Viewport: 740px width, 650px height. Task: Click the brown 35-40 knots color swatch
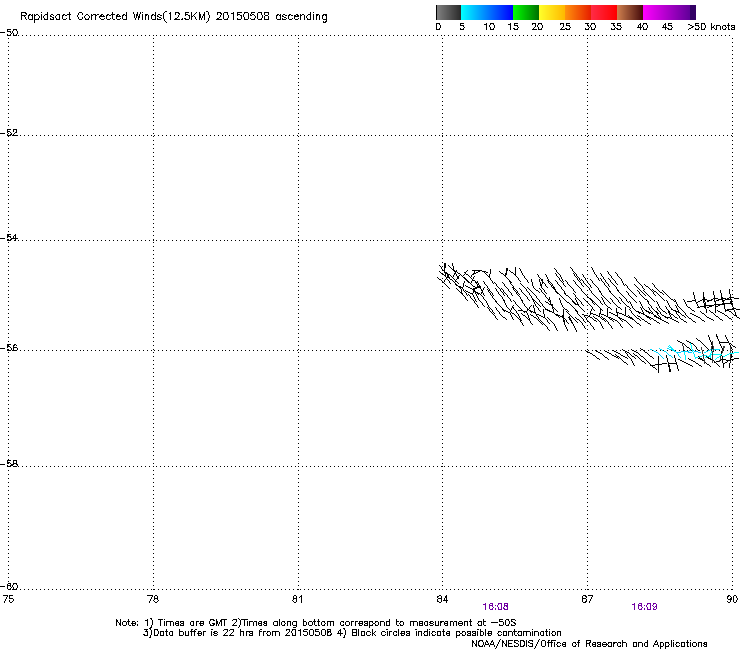[630, 12]
